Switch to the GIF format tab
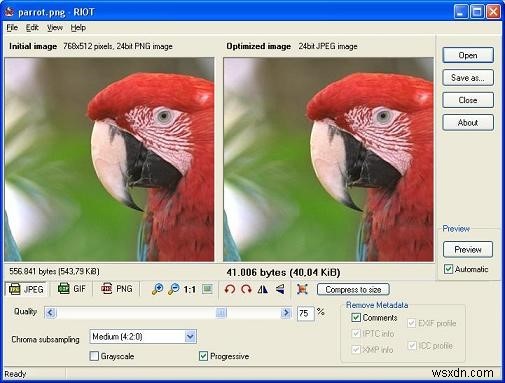 [72, 288]
